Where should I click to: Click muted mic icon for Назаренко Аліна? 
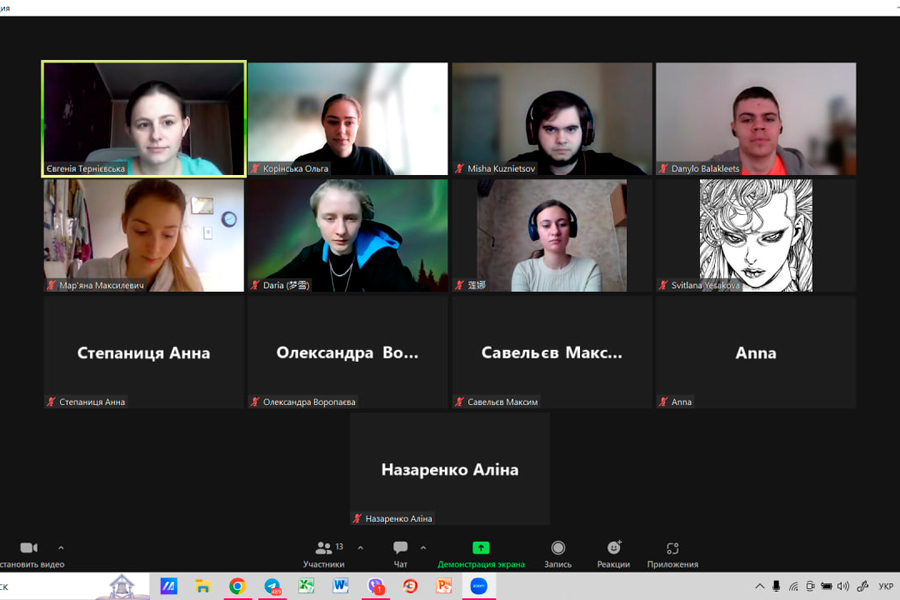[357, 518]
